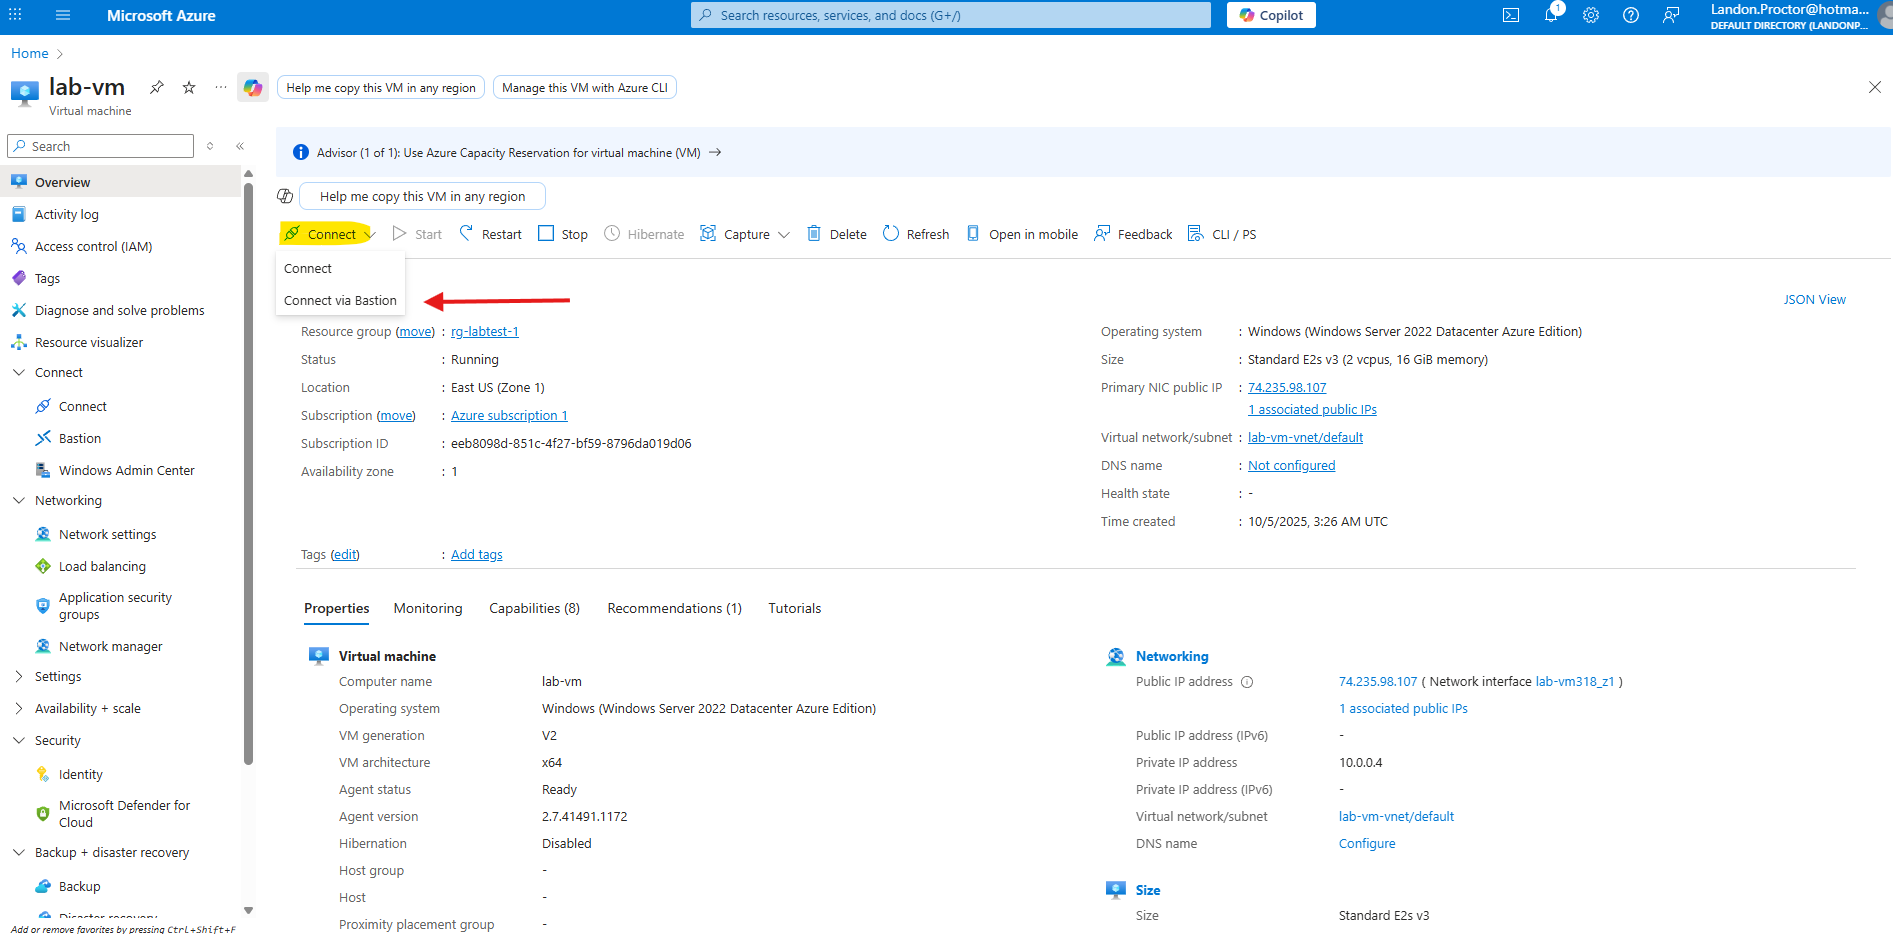Screen dimensions: 1893x934
Task: Click Hibernate in the toolbar
Action: tap(644, 234)
